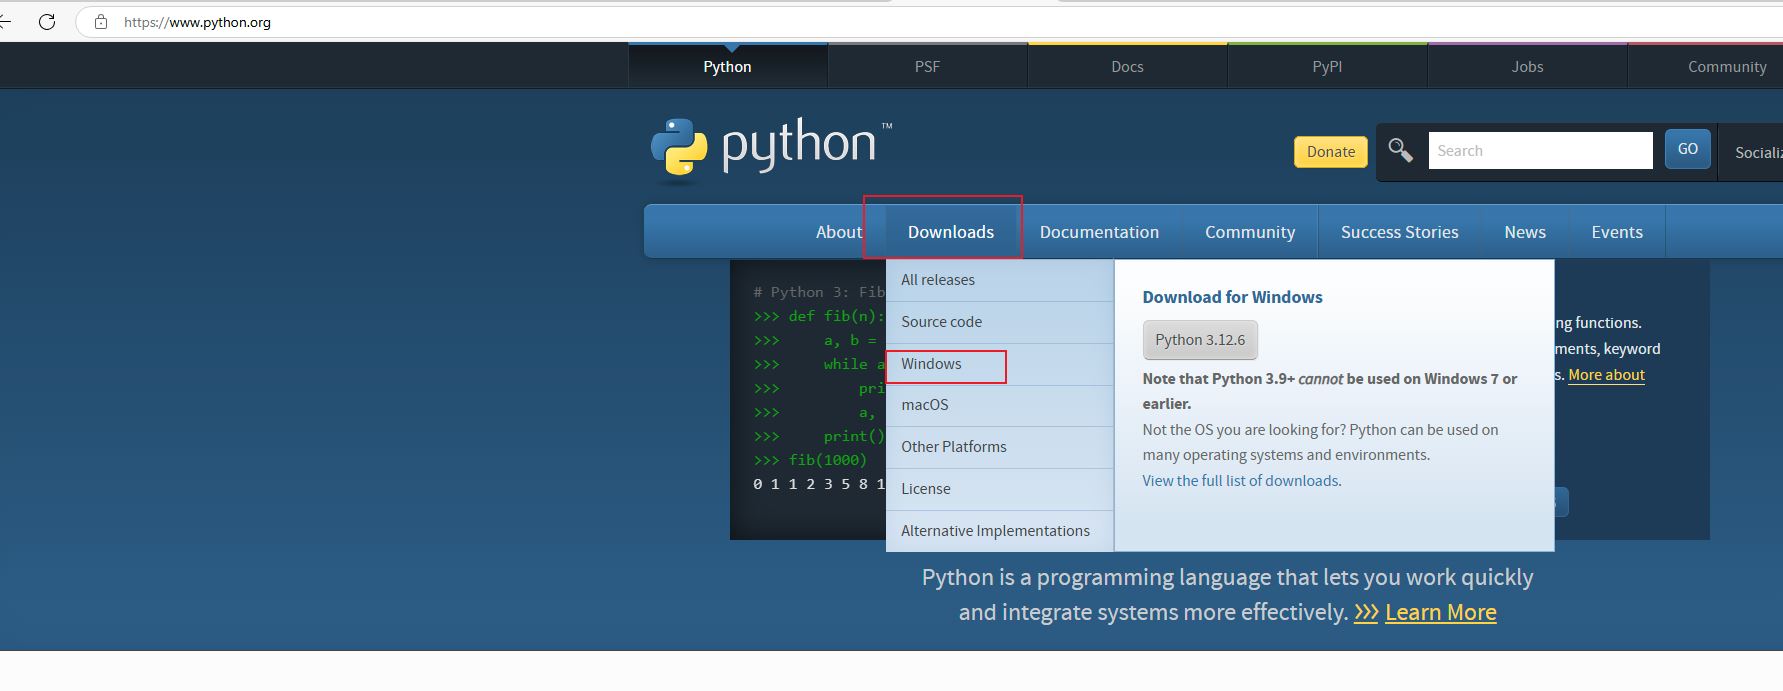Open the Downloads menu
The width and height of the screenshot is (1783, 691).
(x=950, y=232)
